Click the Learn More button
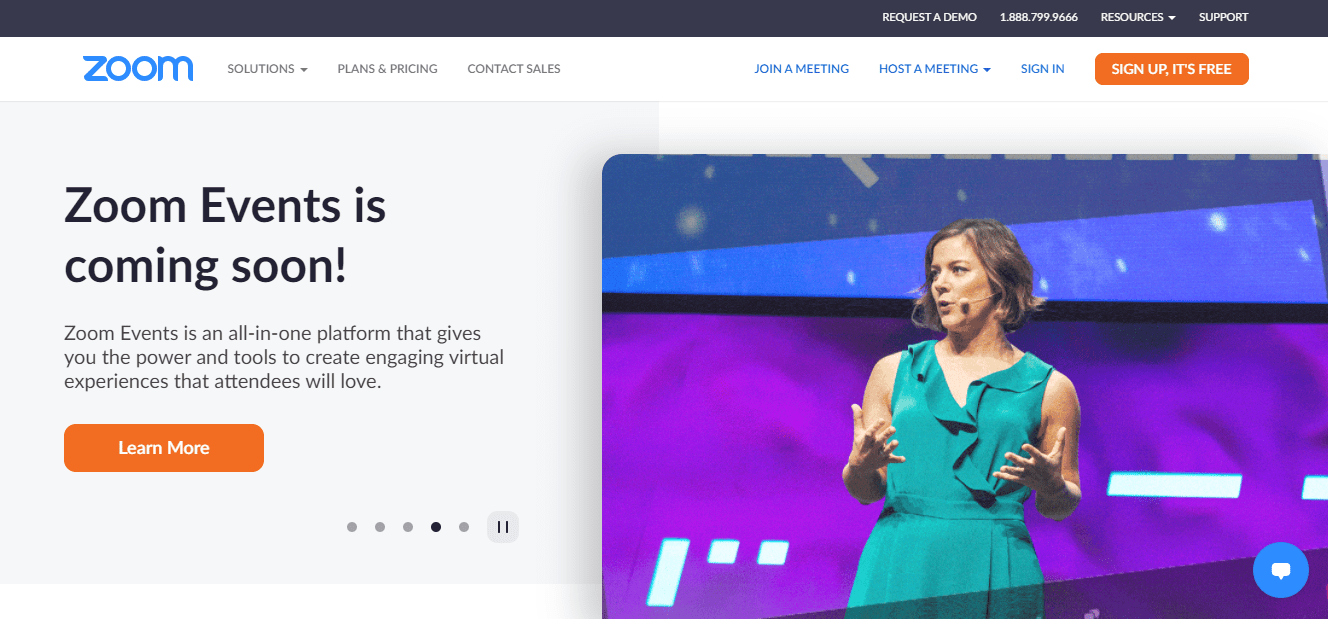The image size is (1328, 619). 164,448
